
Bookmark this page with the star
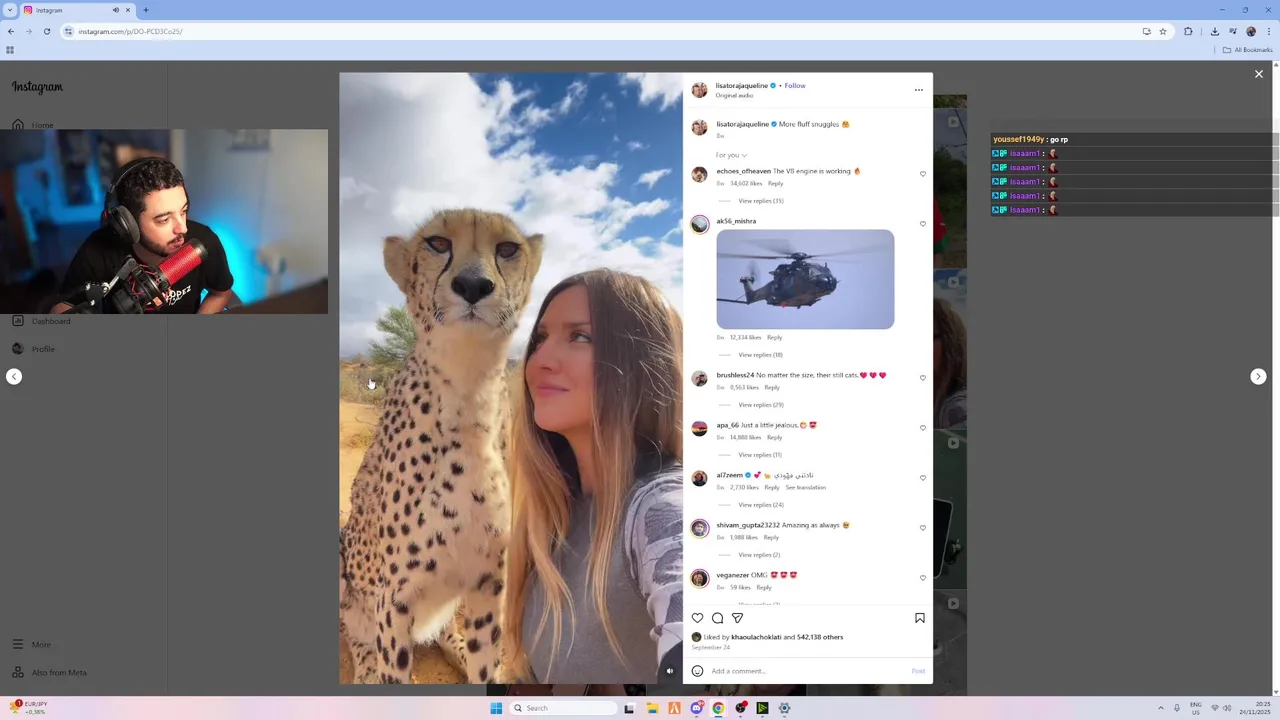tap(1163, 31)
